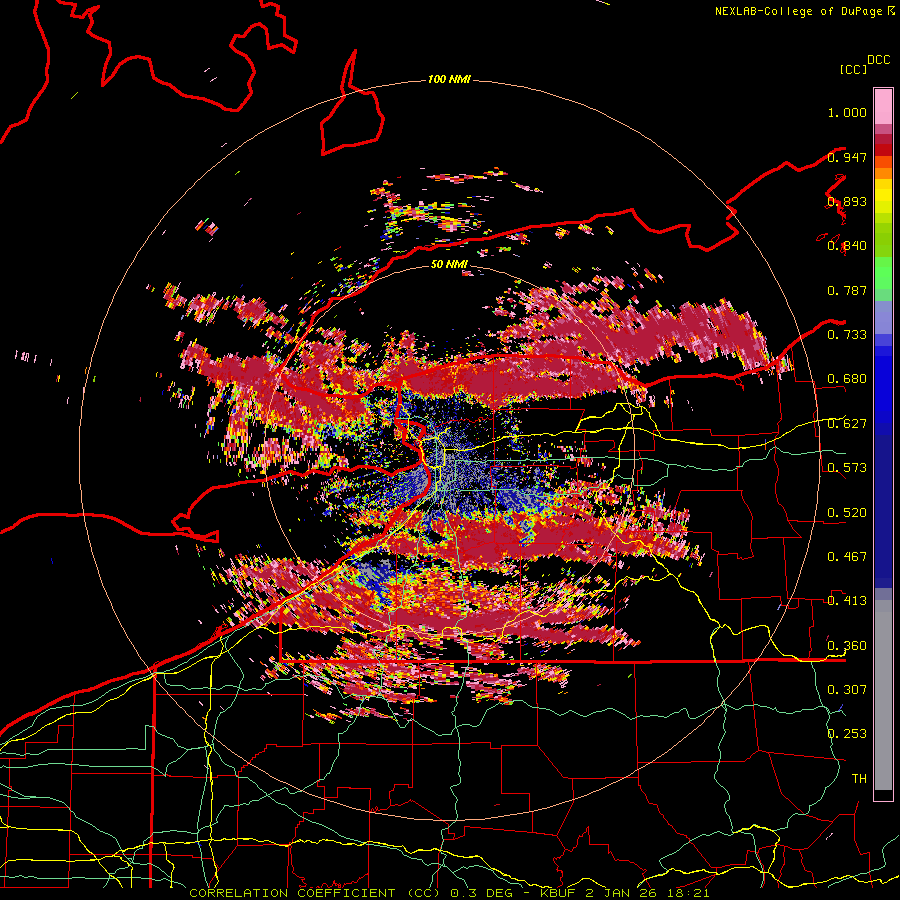Click the DCC label above the color bar
The image size is (900, 900).
pos(878,60)
